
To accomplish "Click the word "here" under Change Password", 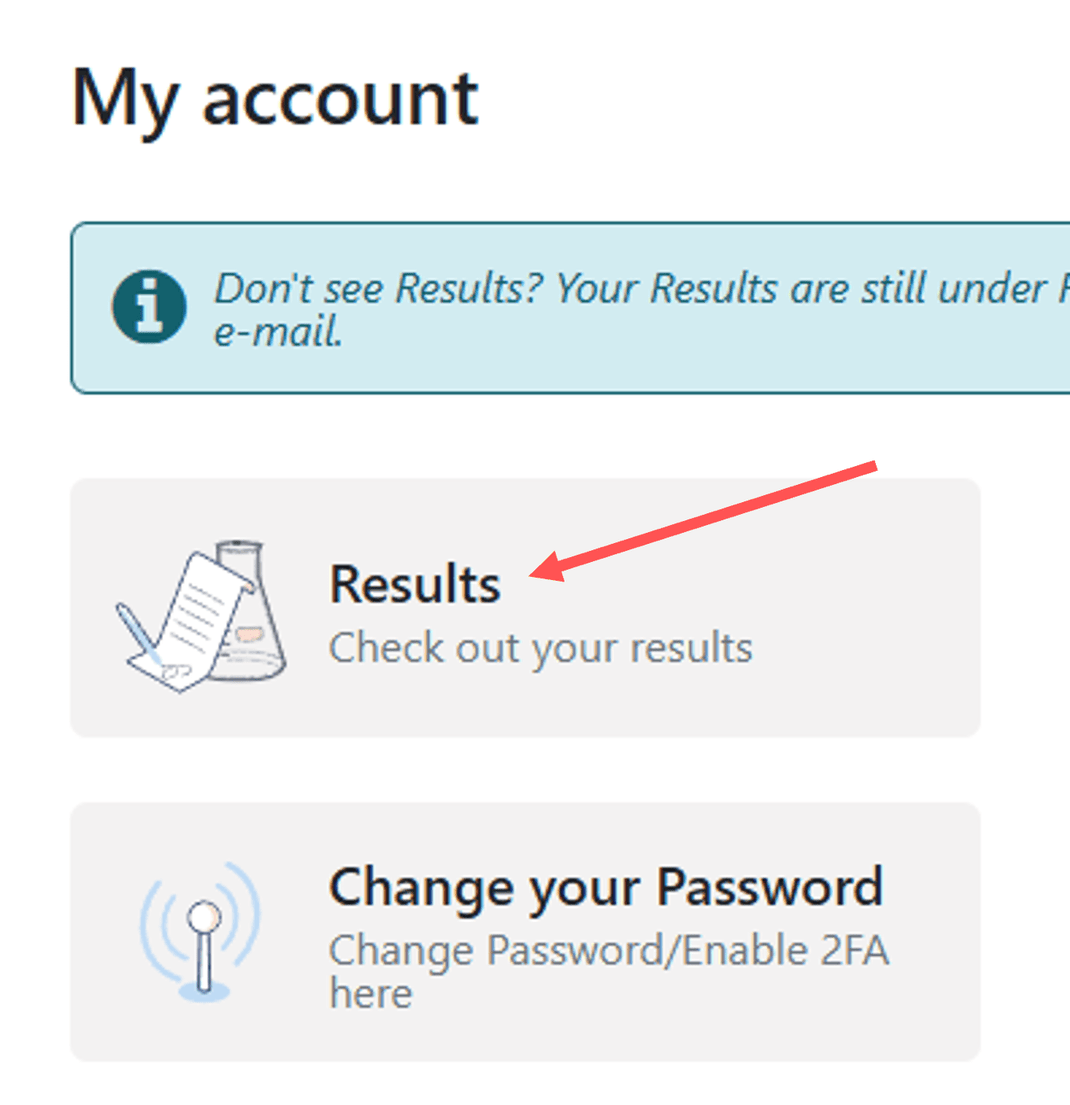I will point(370,994).
